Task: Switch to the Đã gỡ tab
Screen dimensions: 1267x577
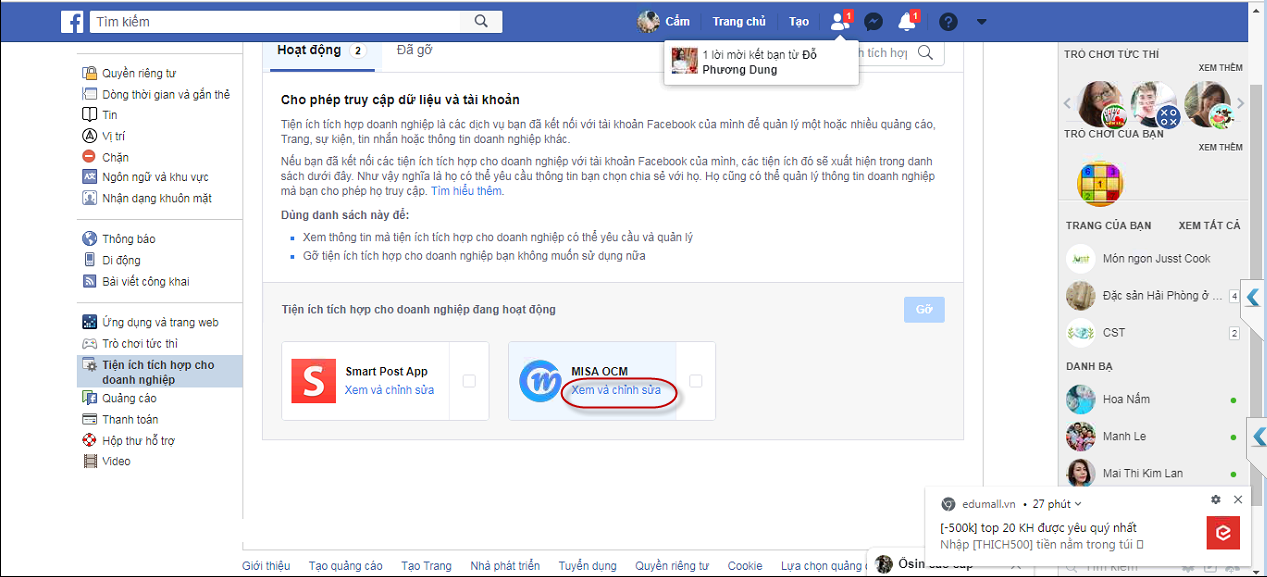Action: [x=414, y=50]
